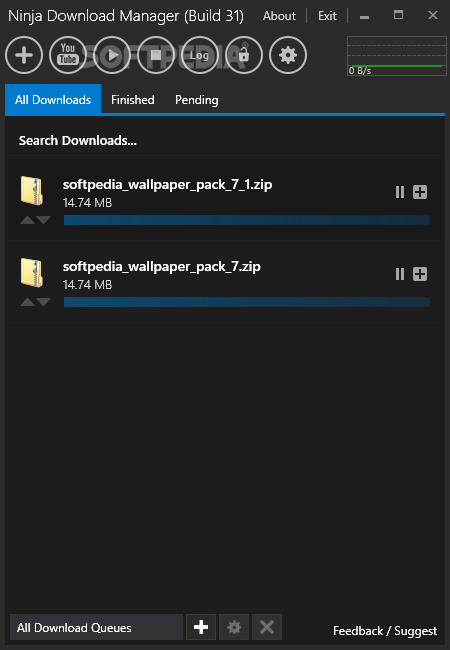Click the download speed graph
Viewport: 450px width, 650px height.
click(x=397, y=56)
